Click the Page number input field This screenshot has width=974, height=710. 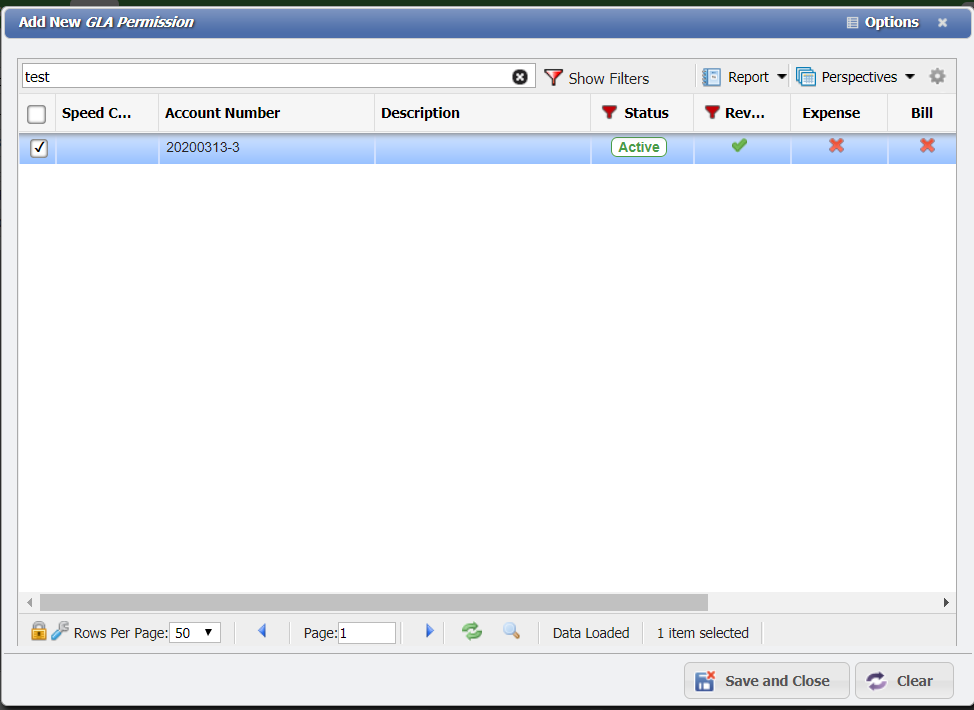(x=367, y=632)
